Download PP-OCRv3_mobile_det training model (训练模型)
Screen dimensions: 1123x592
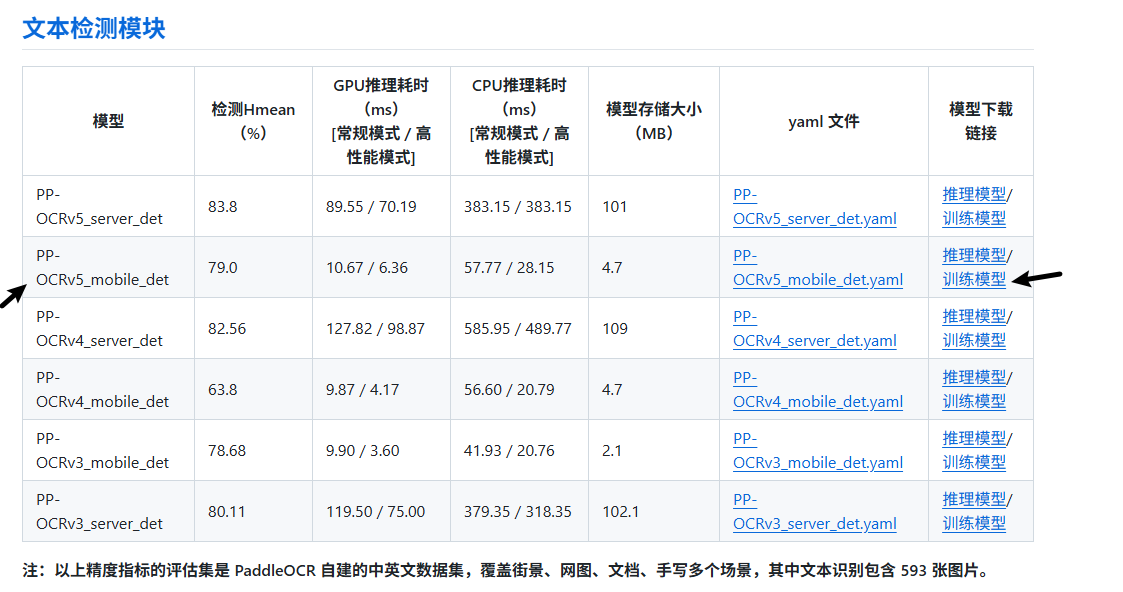click(x=973, y=462)
